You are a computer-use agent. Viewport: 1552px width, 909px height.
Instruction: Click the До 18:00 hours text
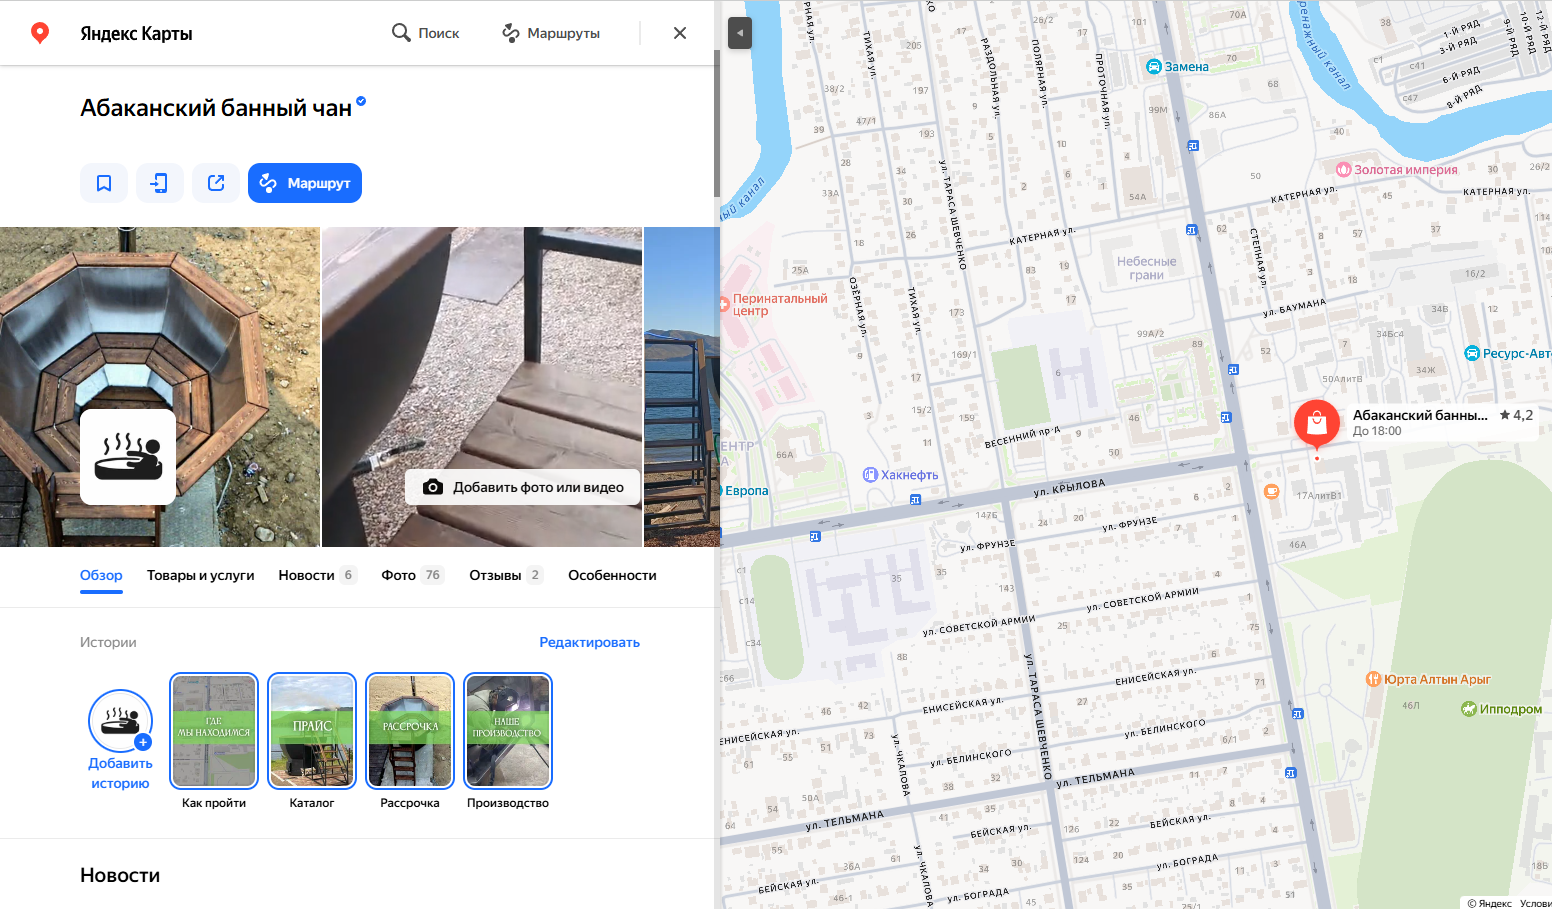1377,431
